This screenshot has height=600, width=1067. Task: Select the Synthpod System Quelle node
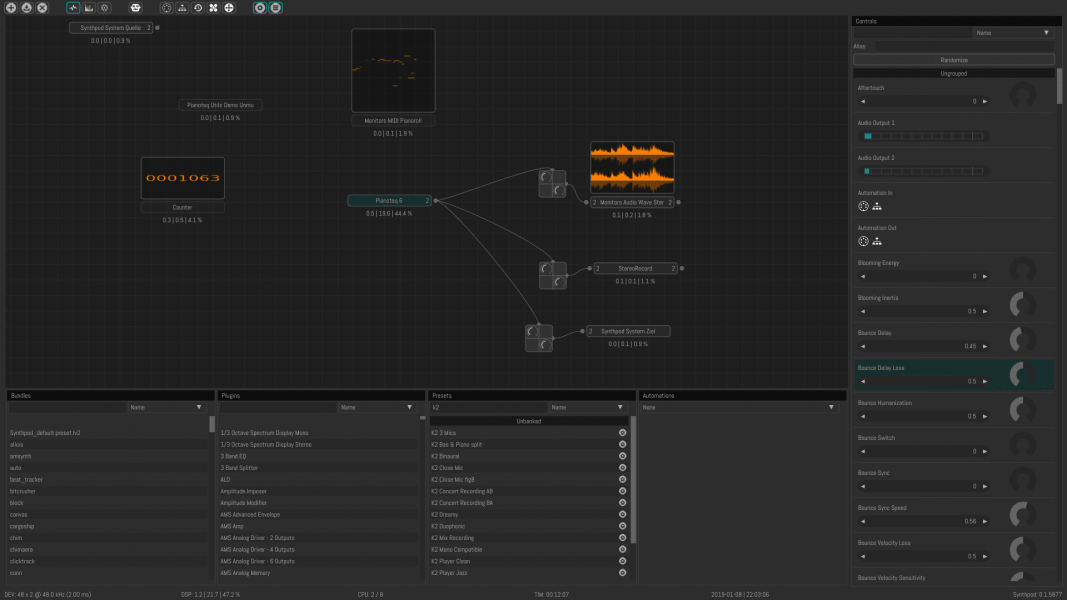[x=111, y=28]
